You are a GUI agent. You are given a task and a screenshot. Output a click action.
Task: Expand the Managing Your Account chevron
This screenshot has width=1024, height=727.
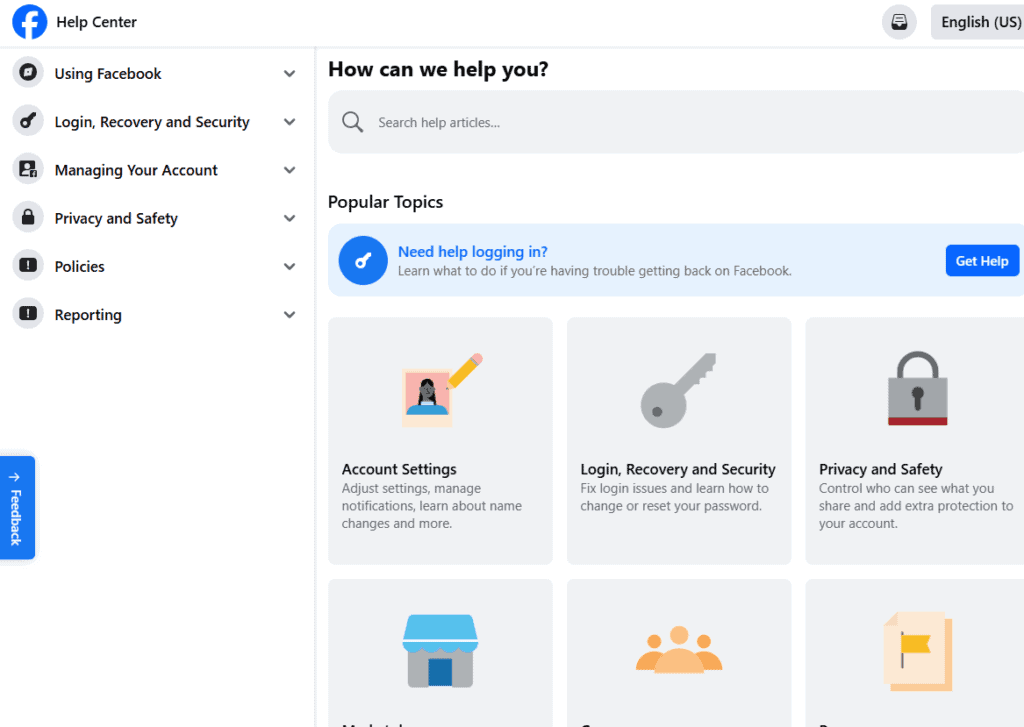(x=289, y=170)
